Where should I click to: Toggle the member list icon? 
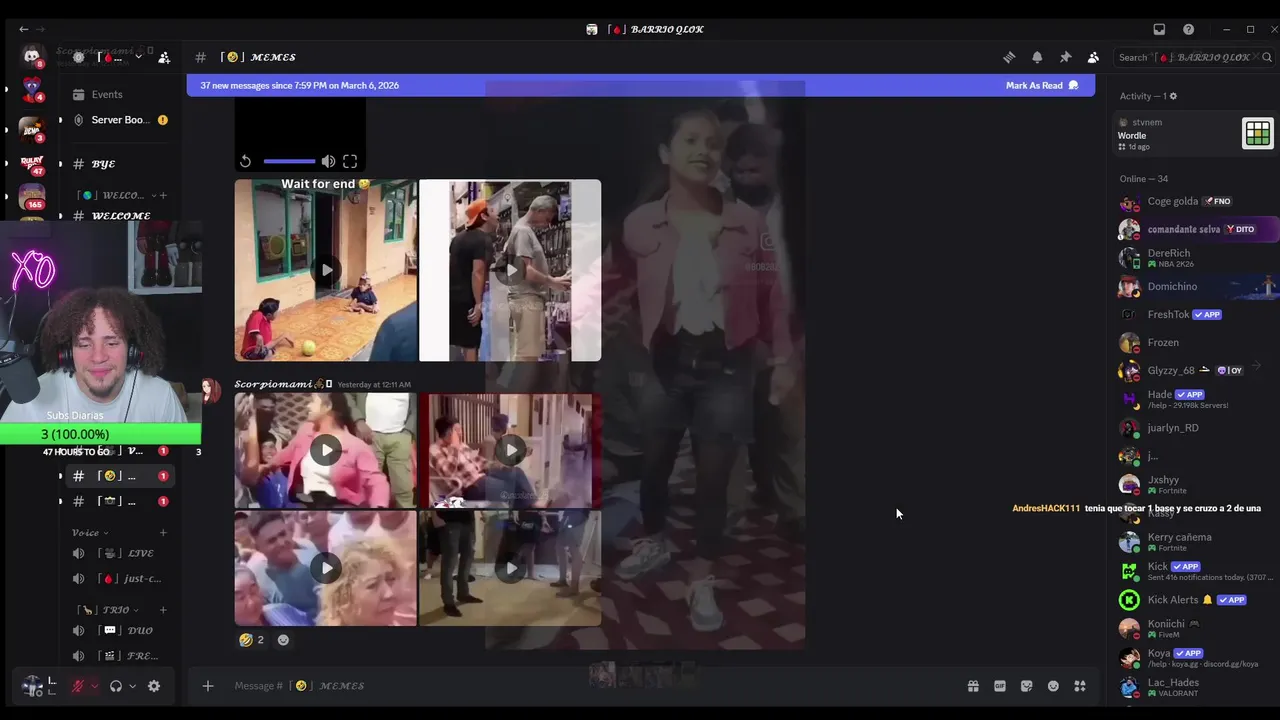click(1093, 57)
